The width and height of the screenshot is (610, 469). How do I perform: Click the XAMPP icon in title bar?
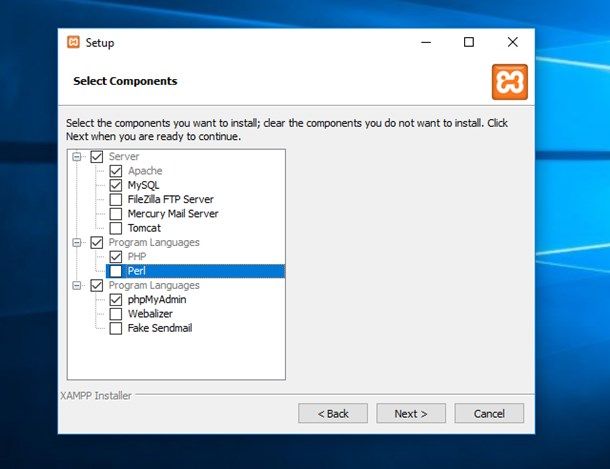73,42
